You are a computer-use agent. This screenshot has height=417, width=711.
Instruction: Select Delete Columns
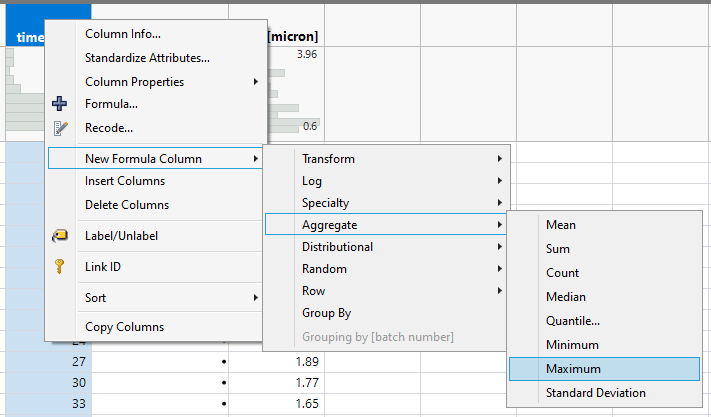(155, 205)
